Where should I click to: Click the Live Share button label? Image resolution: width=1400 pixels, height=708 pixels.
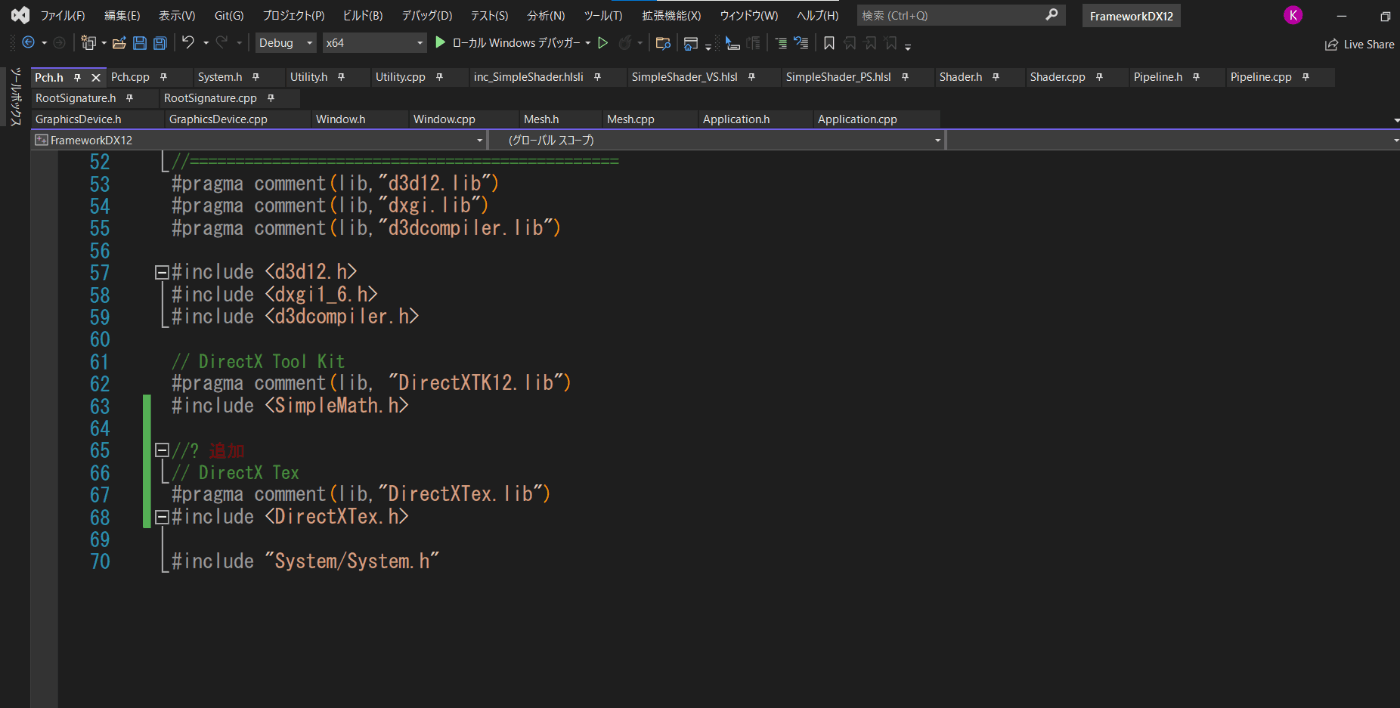tap(1369, 44)
